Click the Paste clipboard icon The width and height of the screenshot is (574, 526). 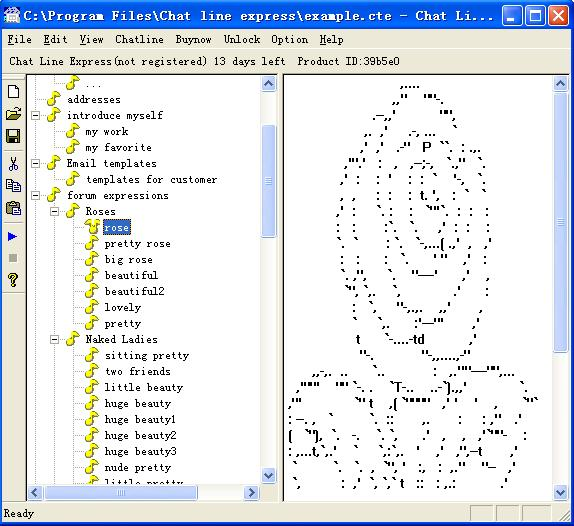[x=14, y=208]
